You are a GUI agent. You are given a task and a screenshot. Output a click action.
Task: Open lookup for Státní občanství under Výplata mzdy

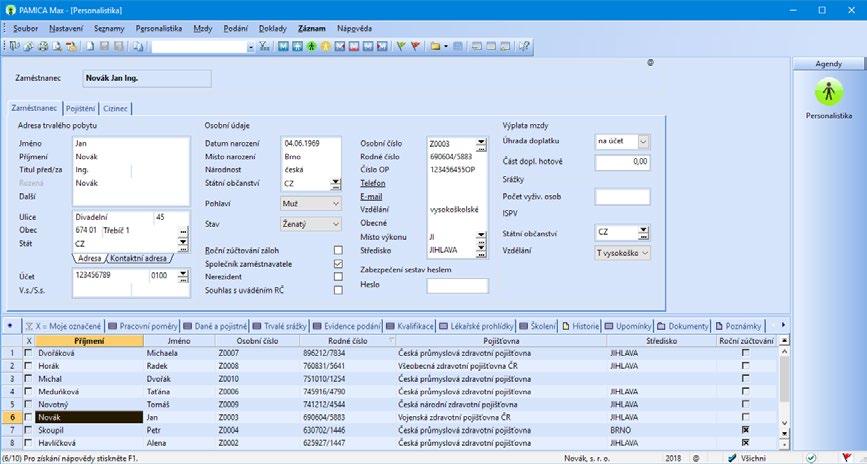click(643, 233)
